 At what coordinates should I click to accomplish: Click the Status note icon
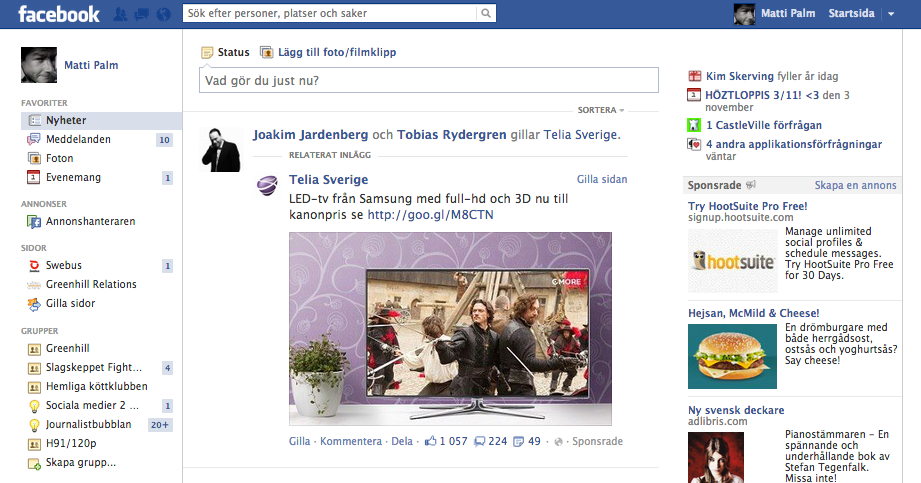(207, 53)
